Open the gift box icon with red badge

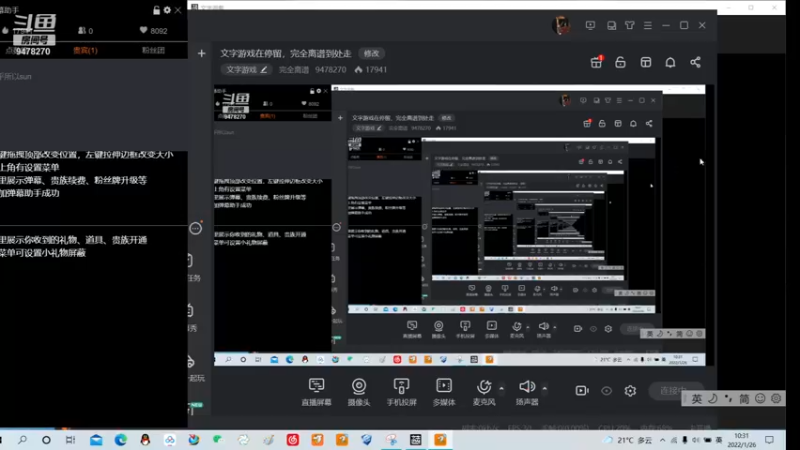596,62
